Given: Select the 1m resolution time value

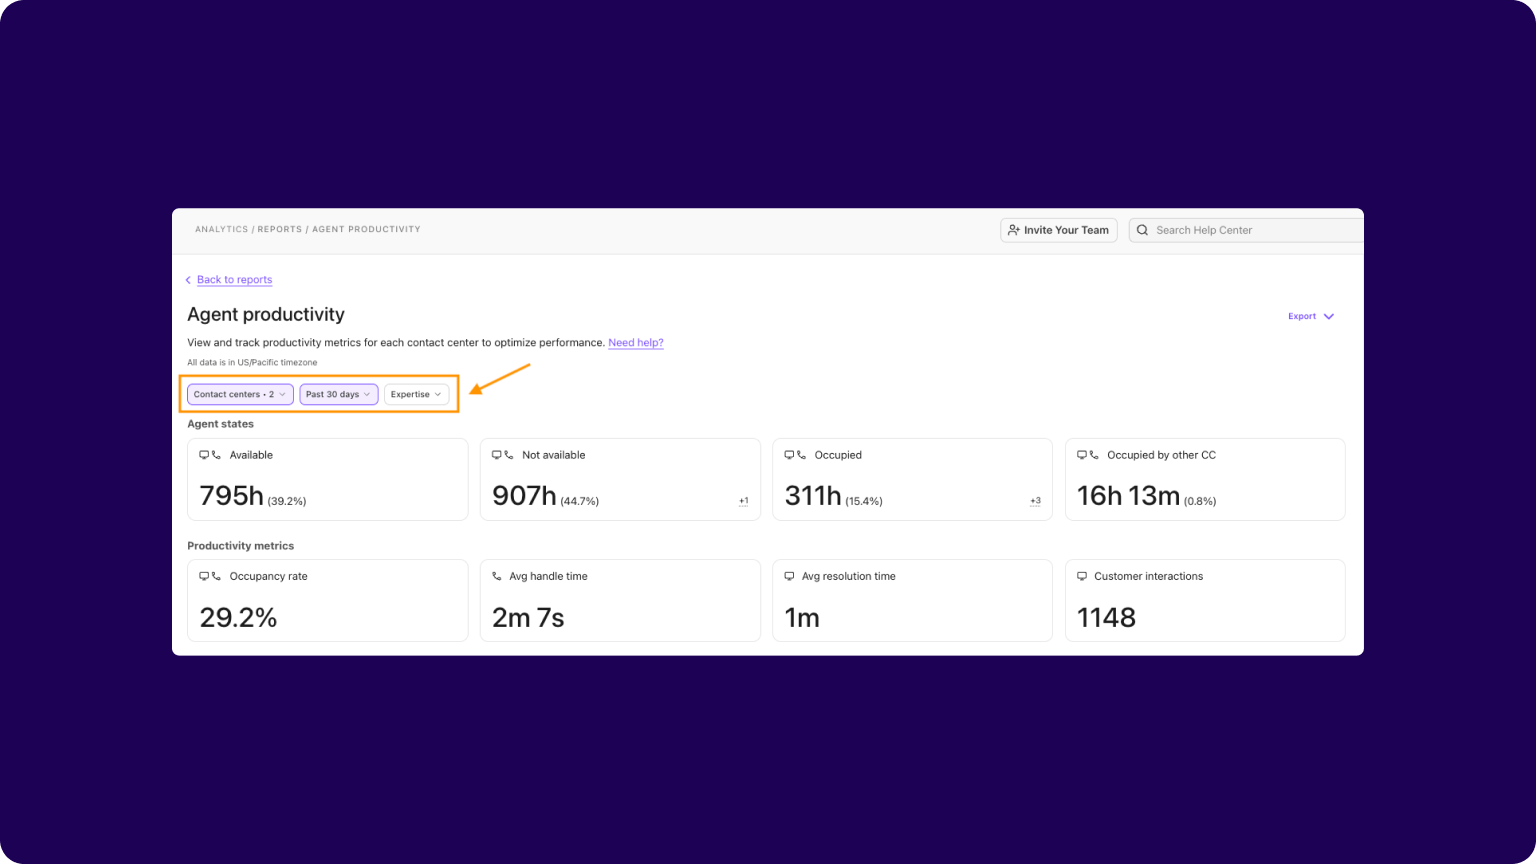Looking at the screenshot, I should click(802, 618).
